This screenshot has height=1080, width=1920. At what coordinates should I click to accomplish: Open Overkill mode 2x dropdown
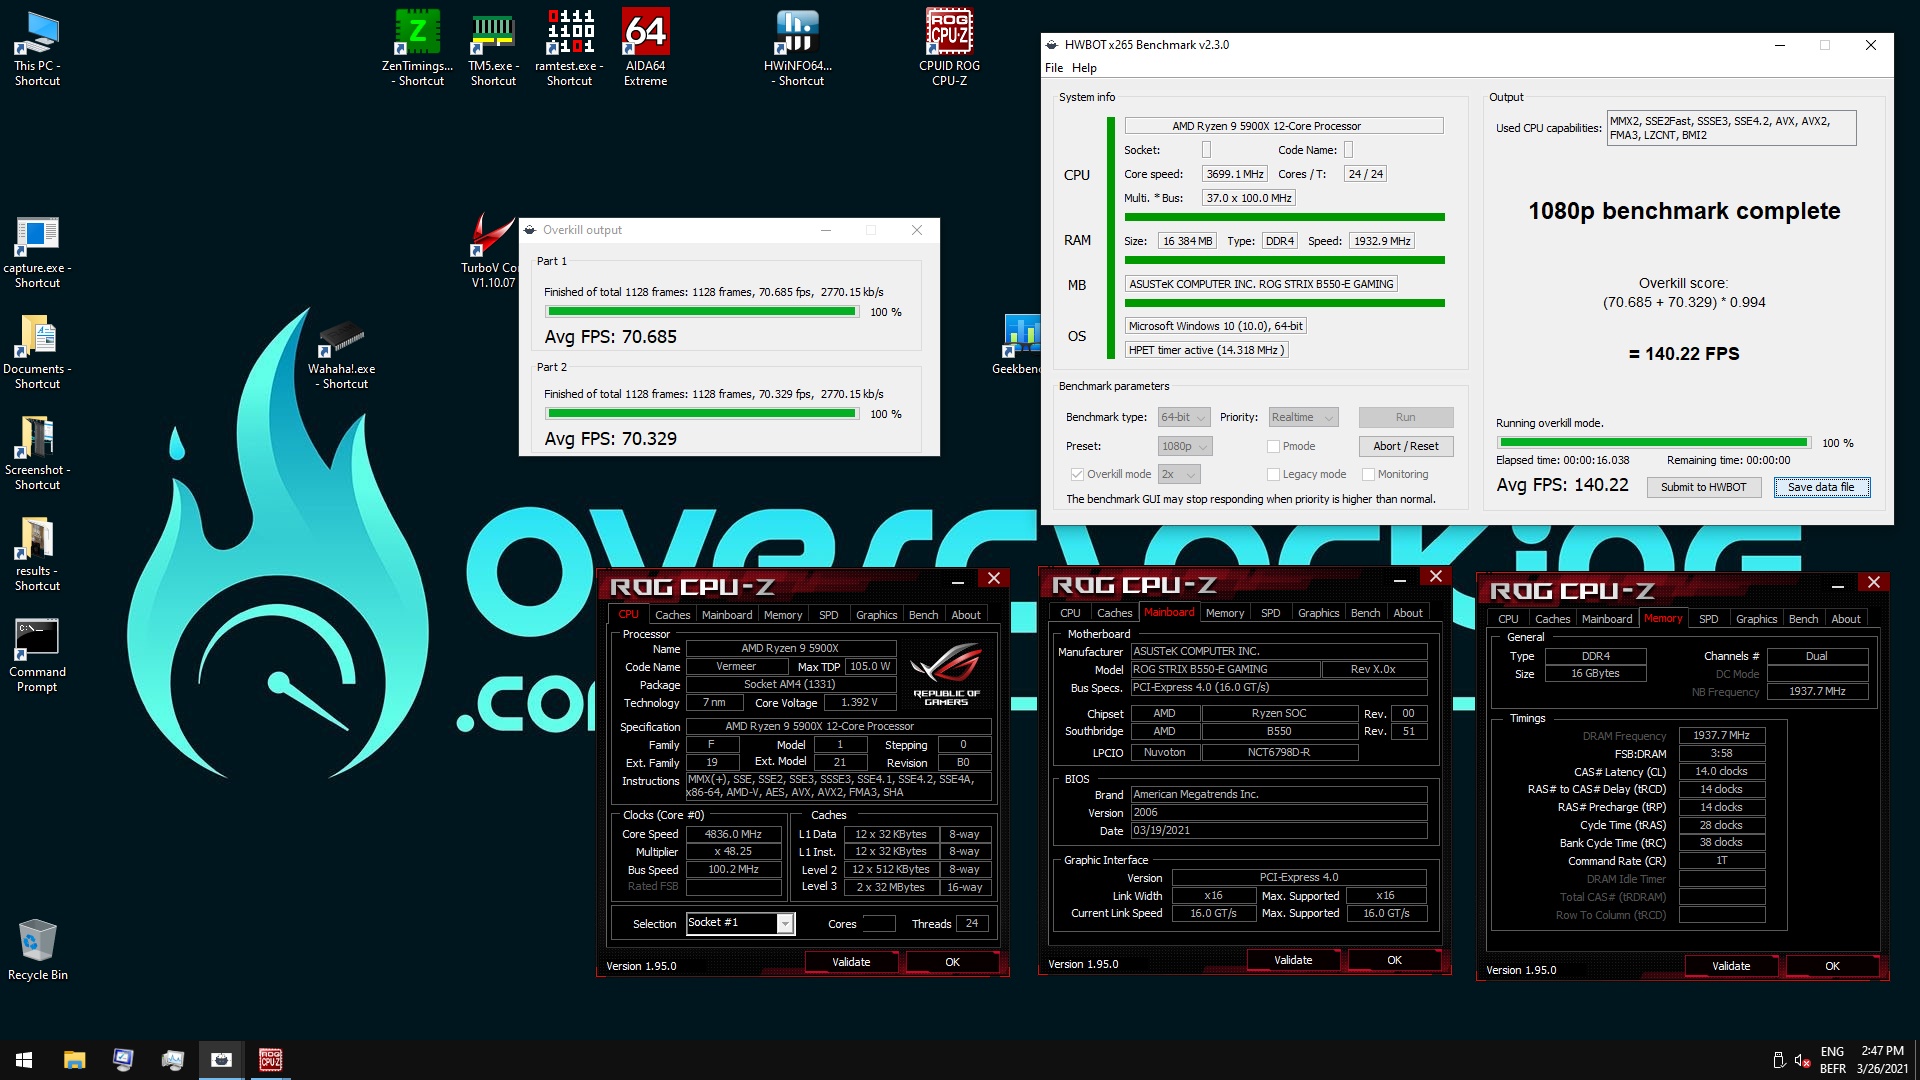[1179, 474]
